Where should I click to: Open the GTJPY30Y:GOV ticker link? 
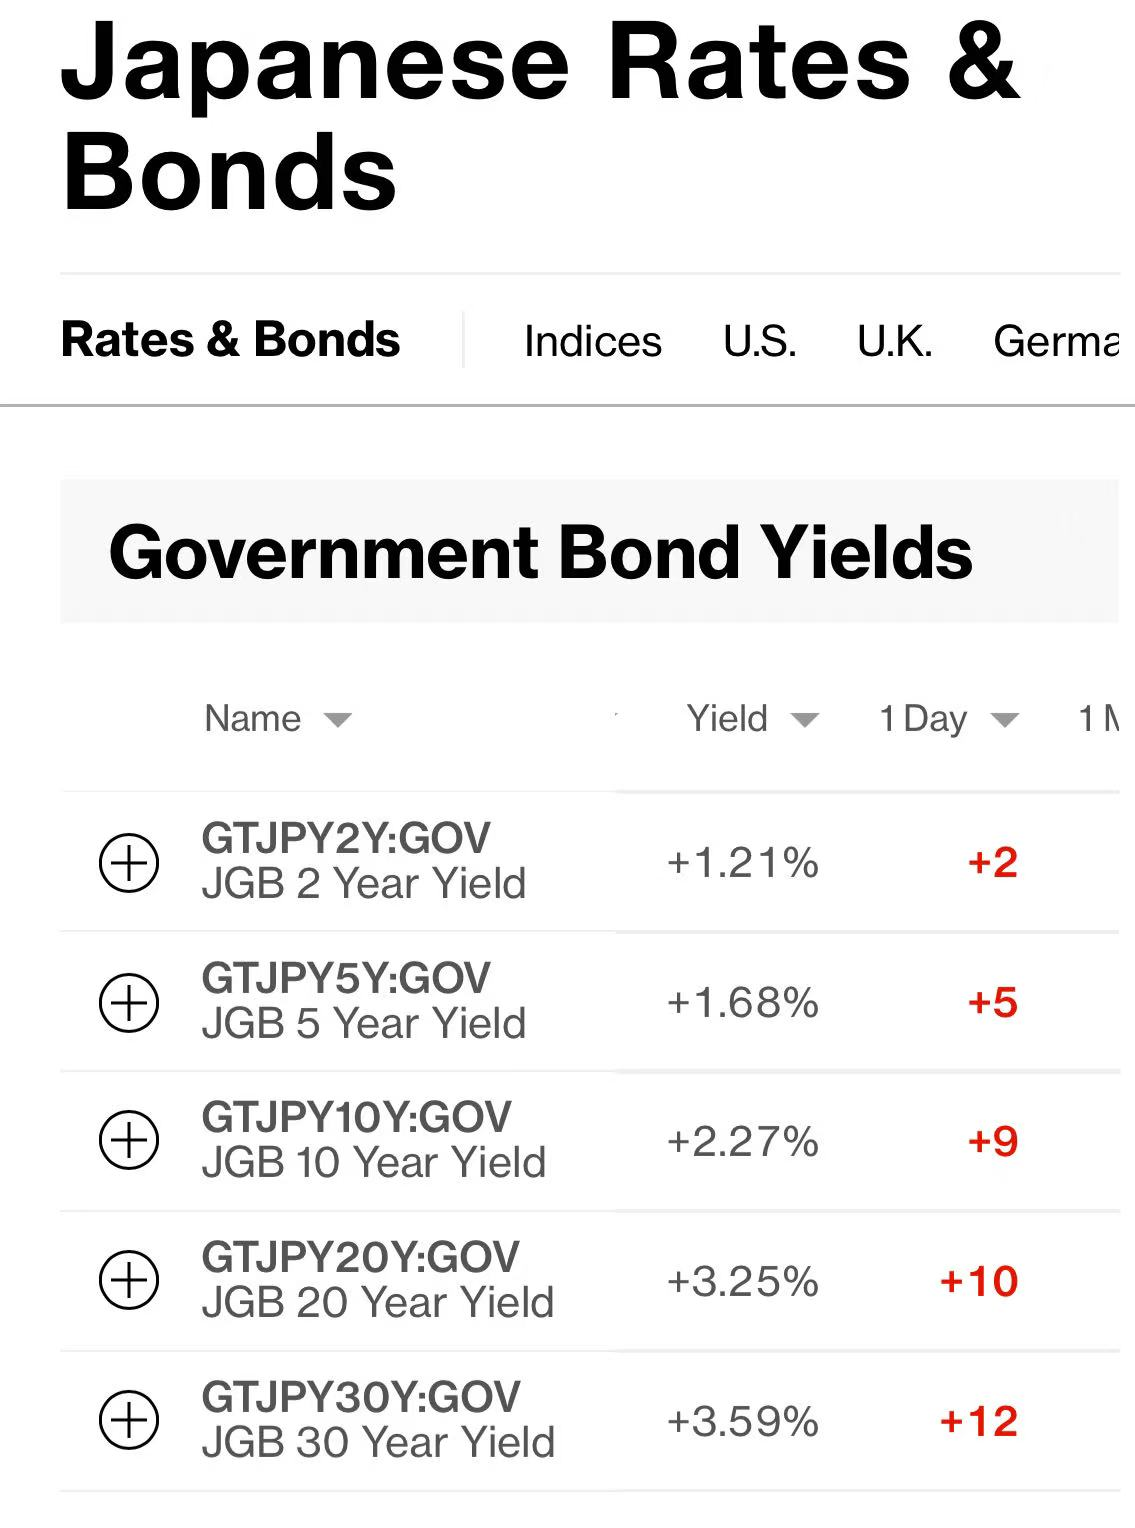360,1398
